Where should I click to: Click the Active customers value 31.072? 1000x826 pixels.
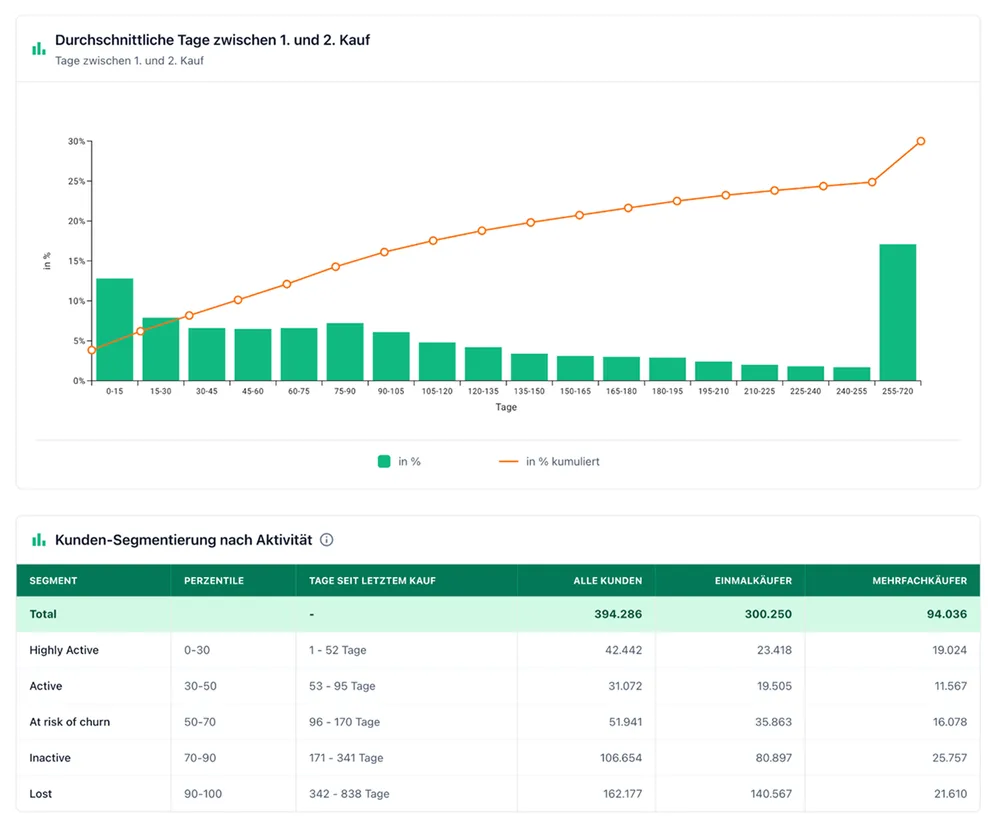[625, 686]
